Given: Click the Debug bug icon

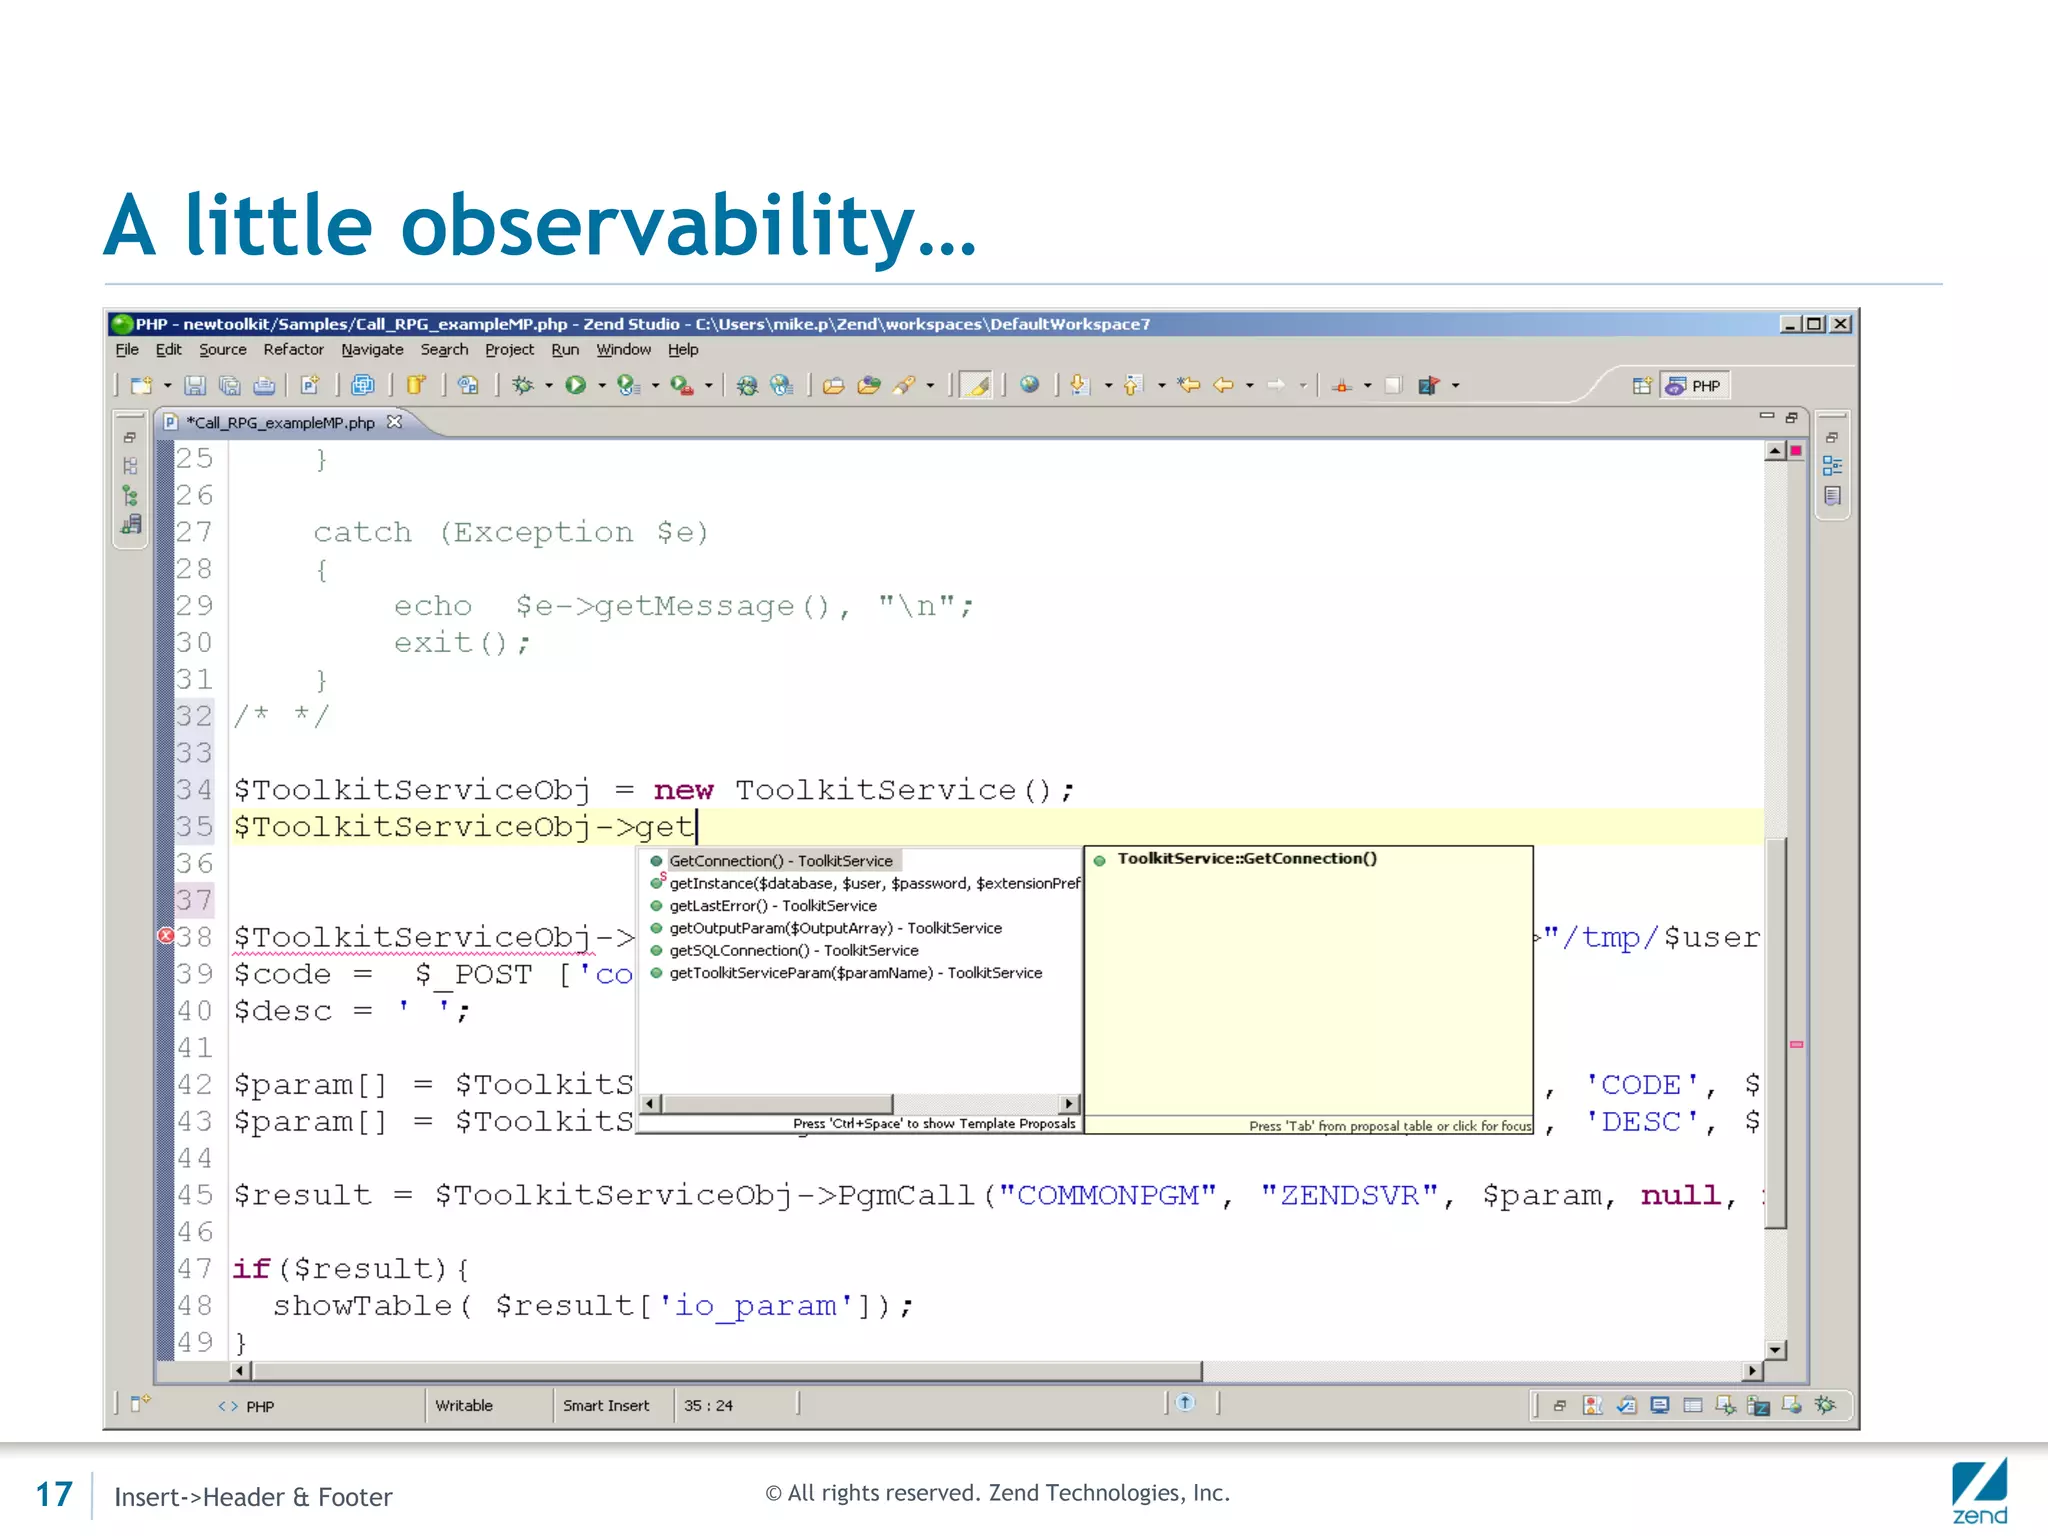Looking at the screenshot, I should 523,385.
